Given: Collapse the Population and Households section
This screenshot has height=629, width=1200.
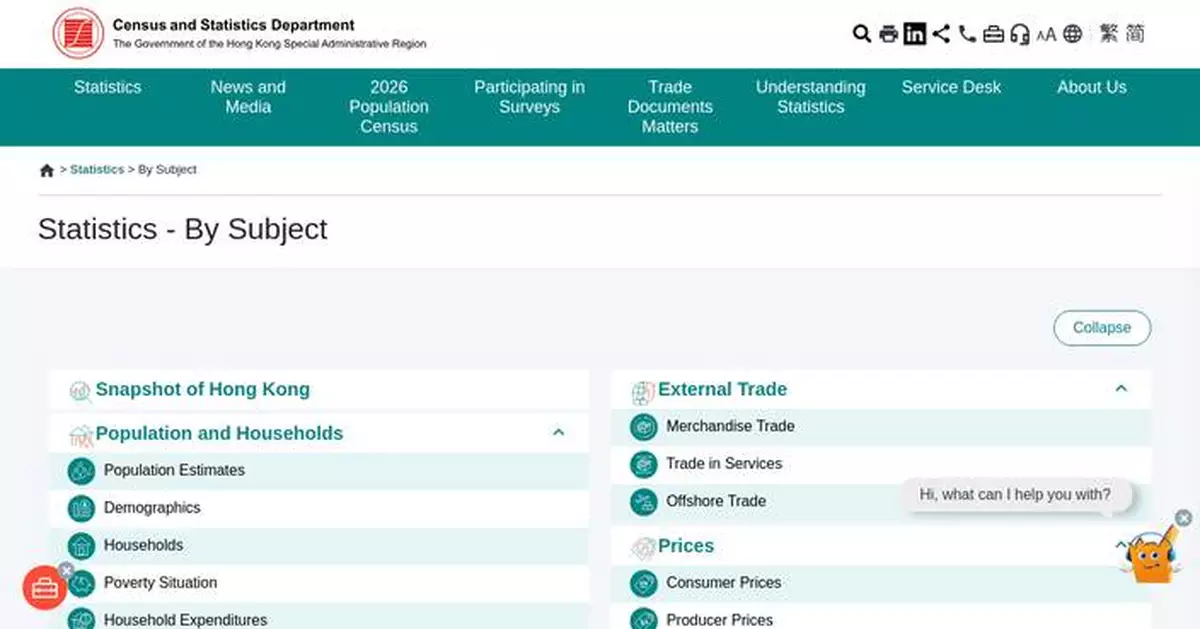Looking at the screenshot, I should [558, 433].
